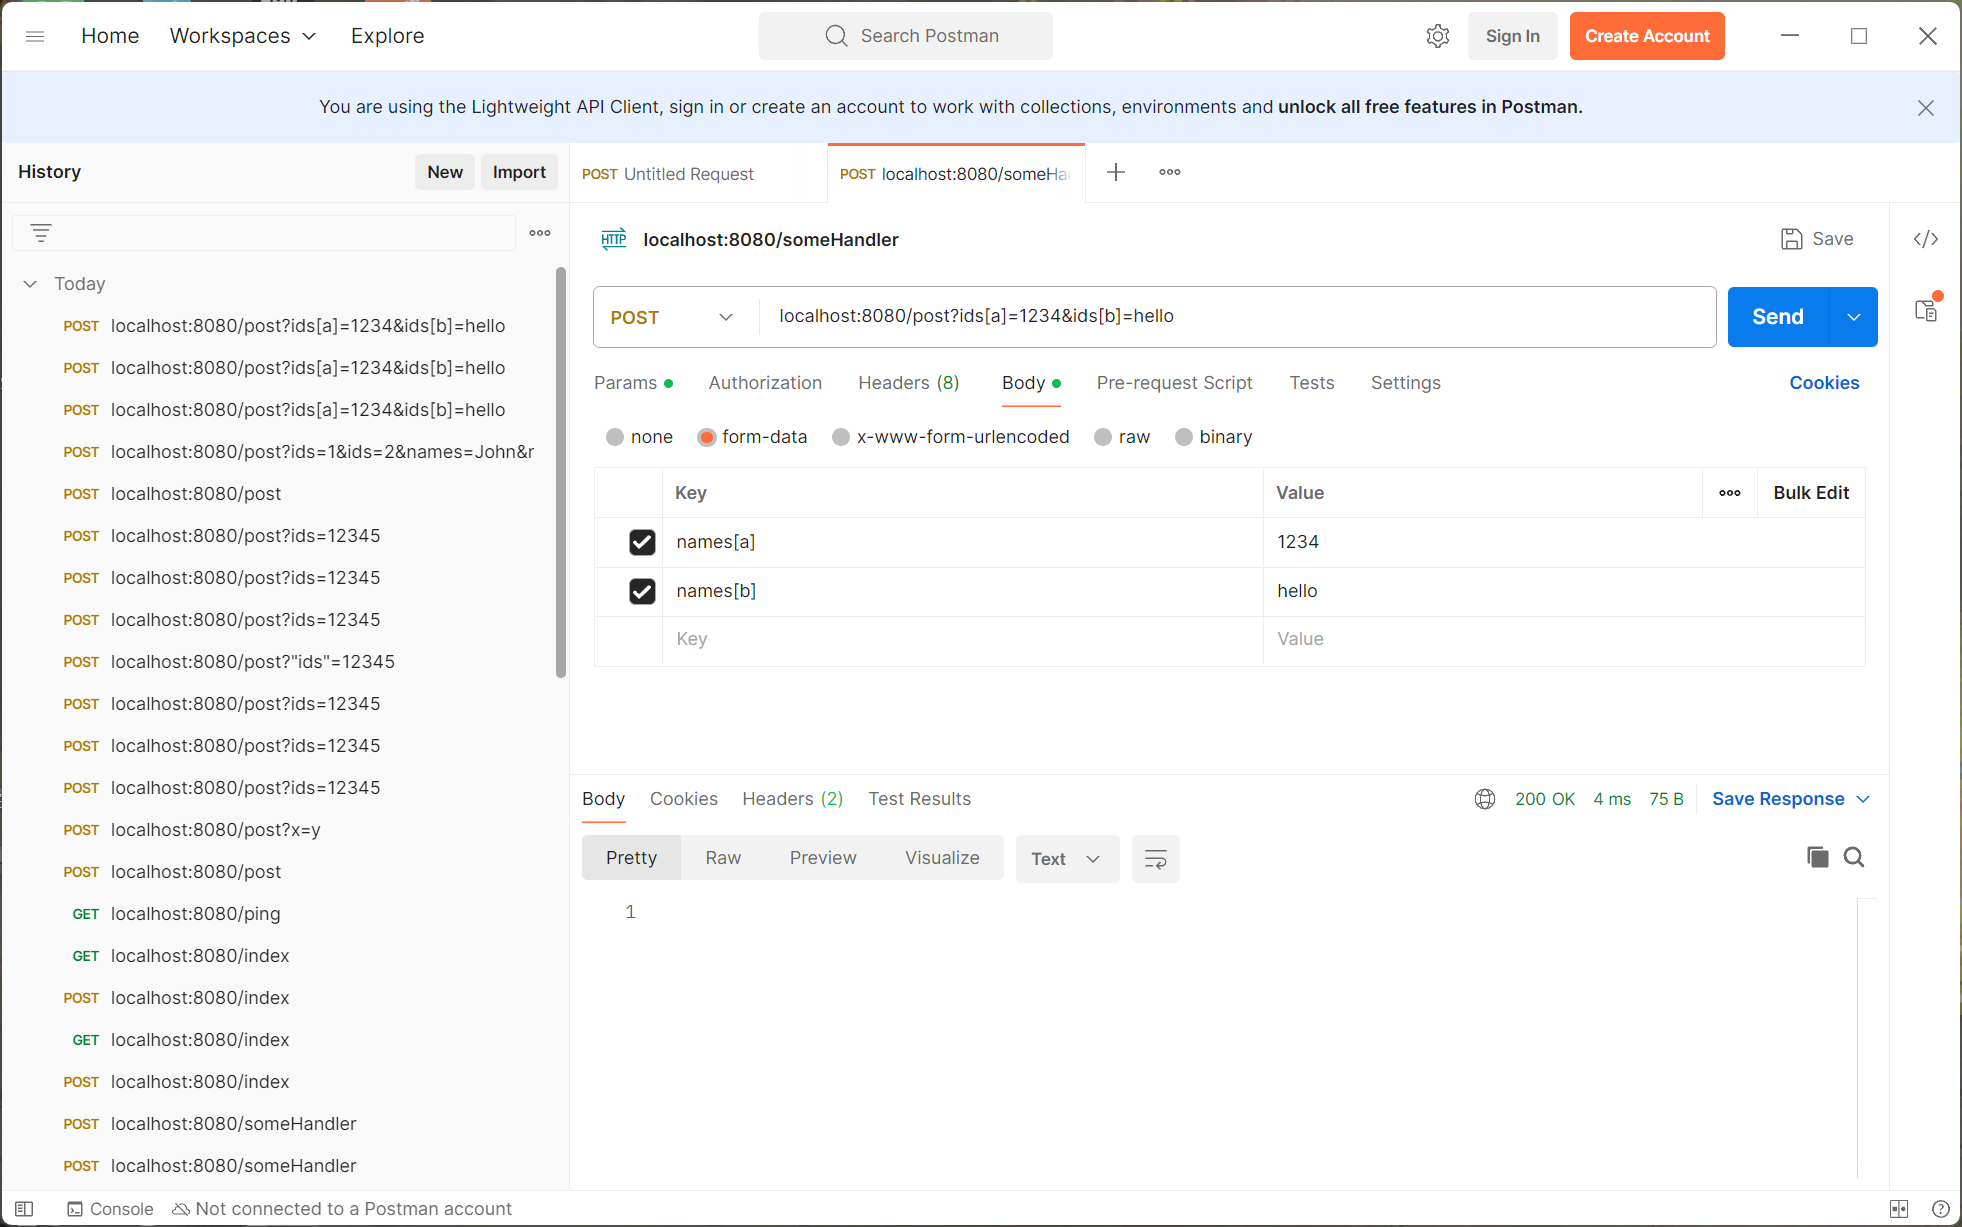This screenshot has height=1227, width=1962.
Task: Open the Text format dropdown
Action: (1067, 859)
